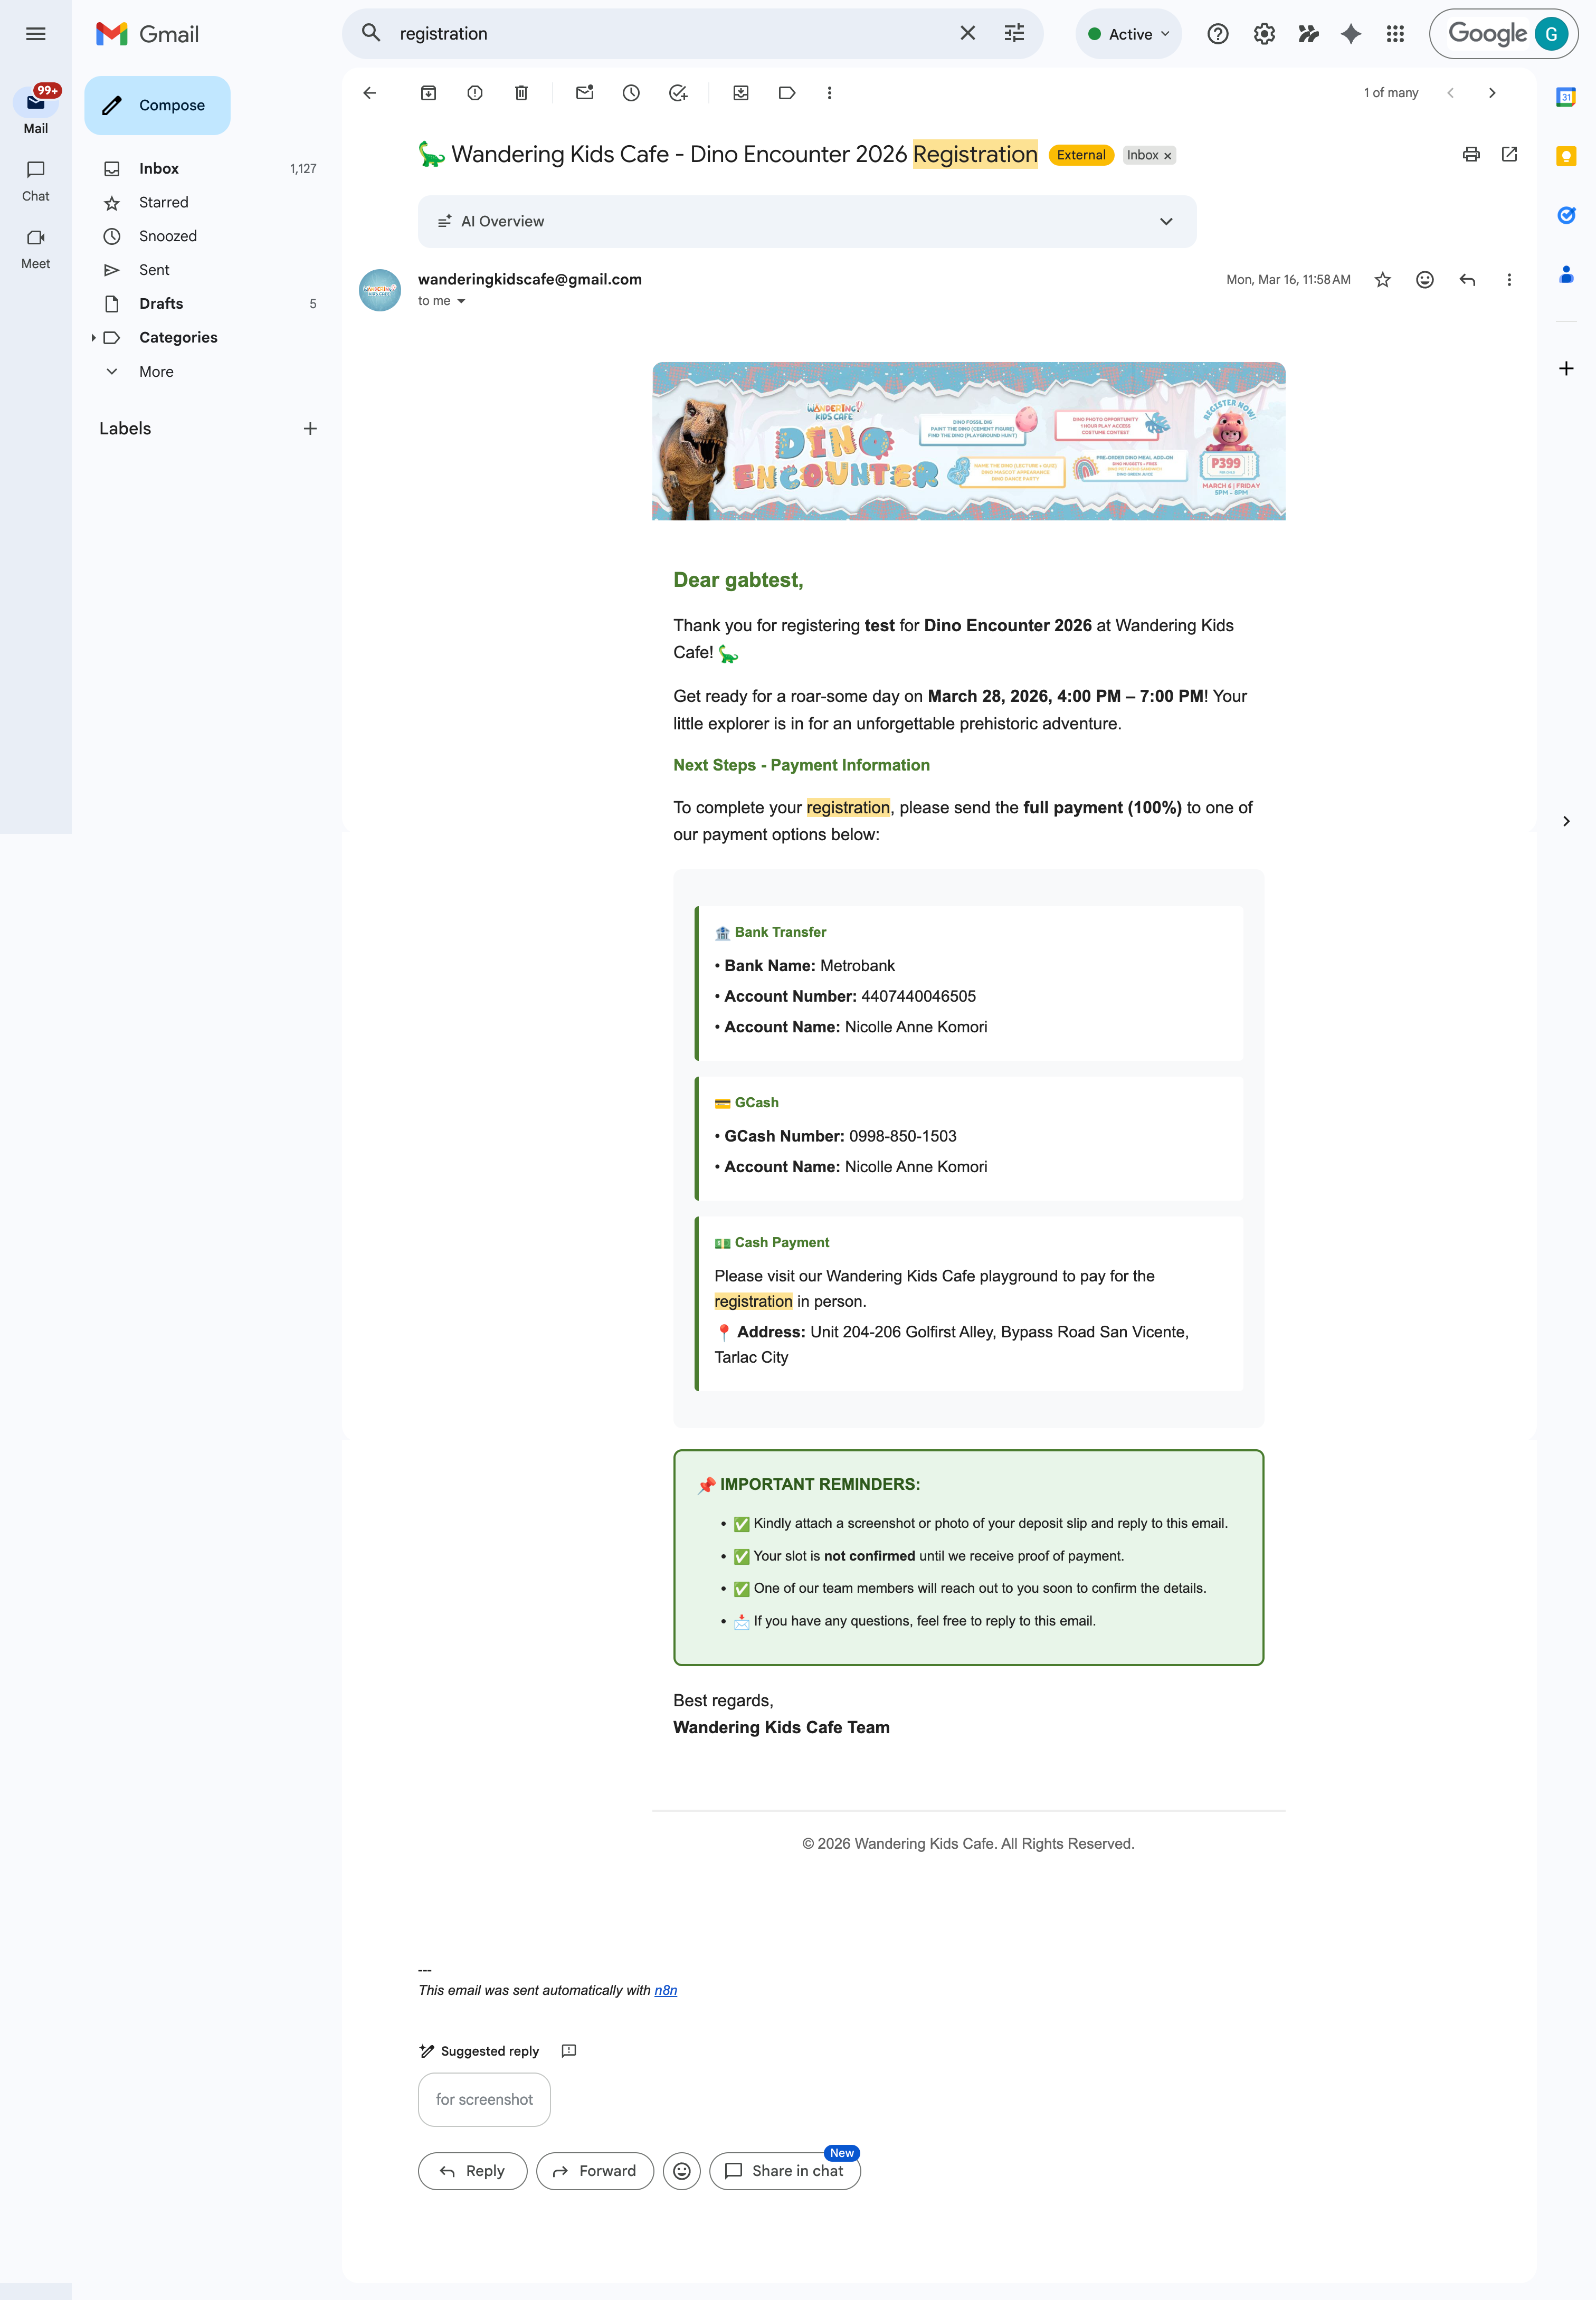Expand the AI Overview panel

pos(1165,222)
